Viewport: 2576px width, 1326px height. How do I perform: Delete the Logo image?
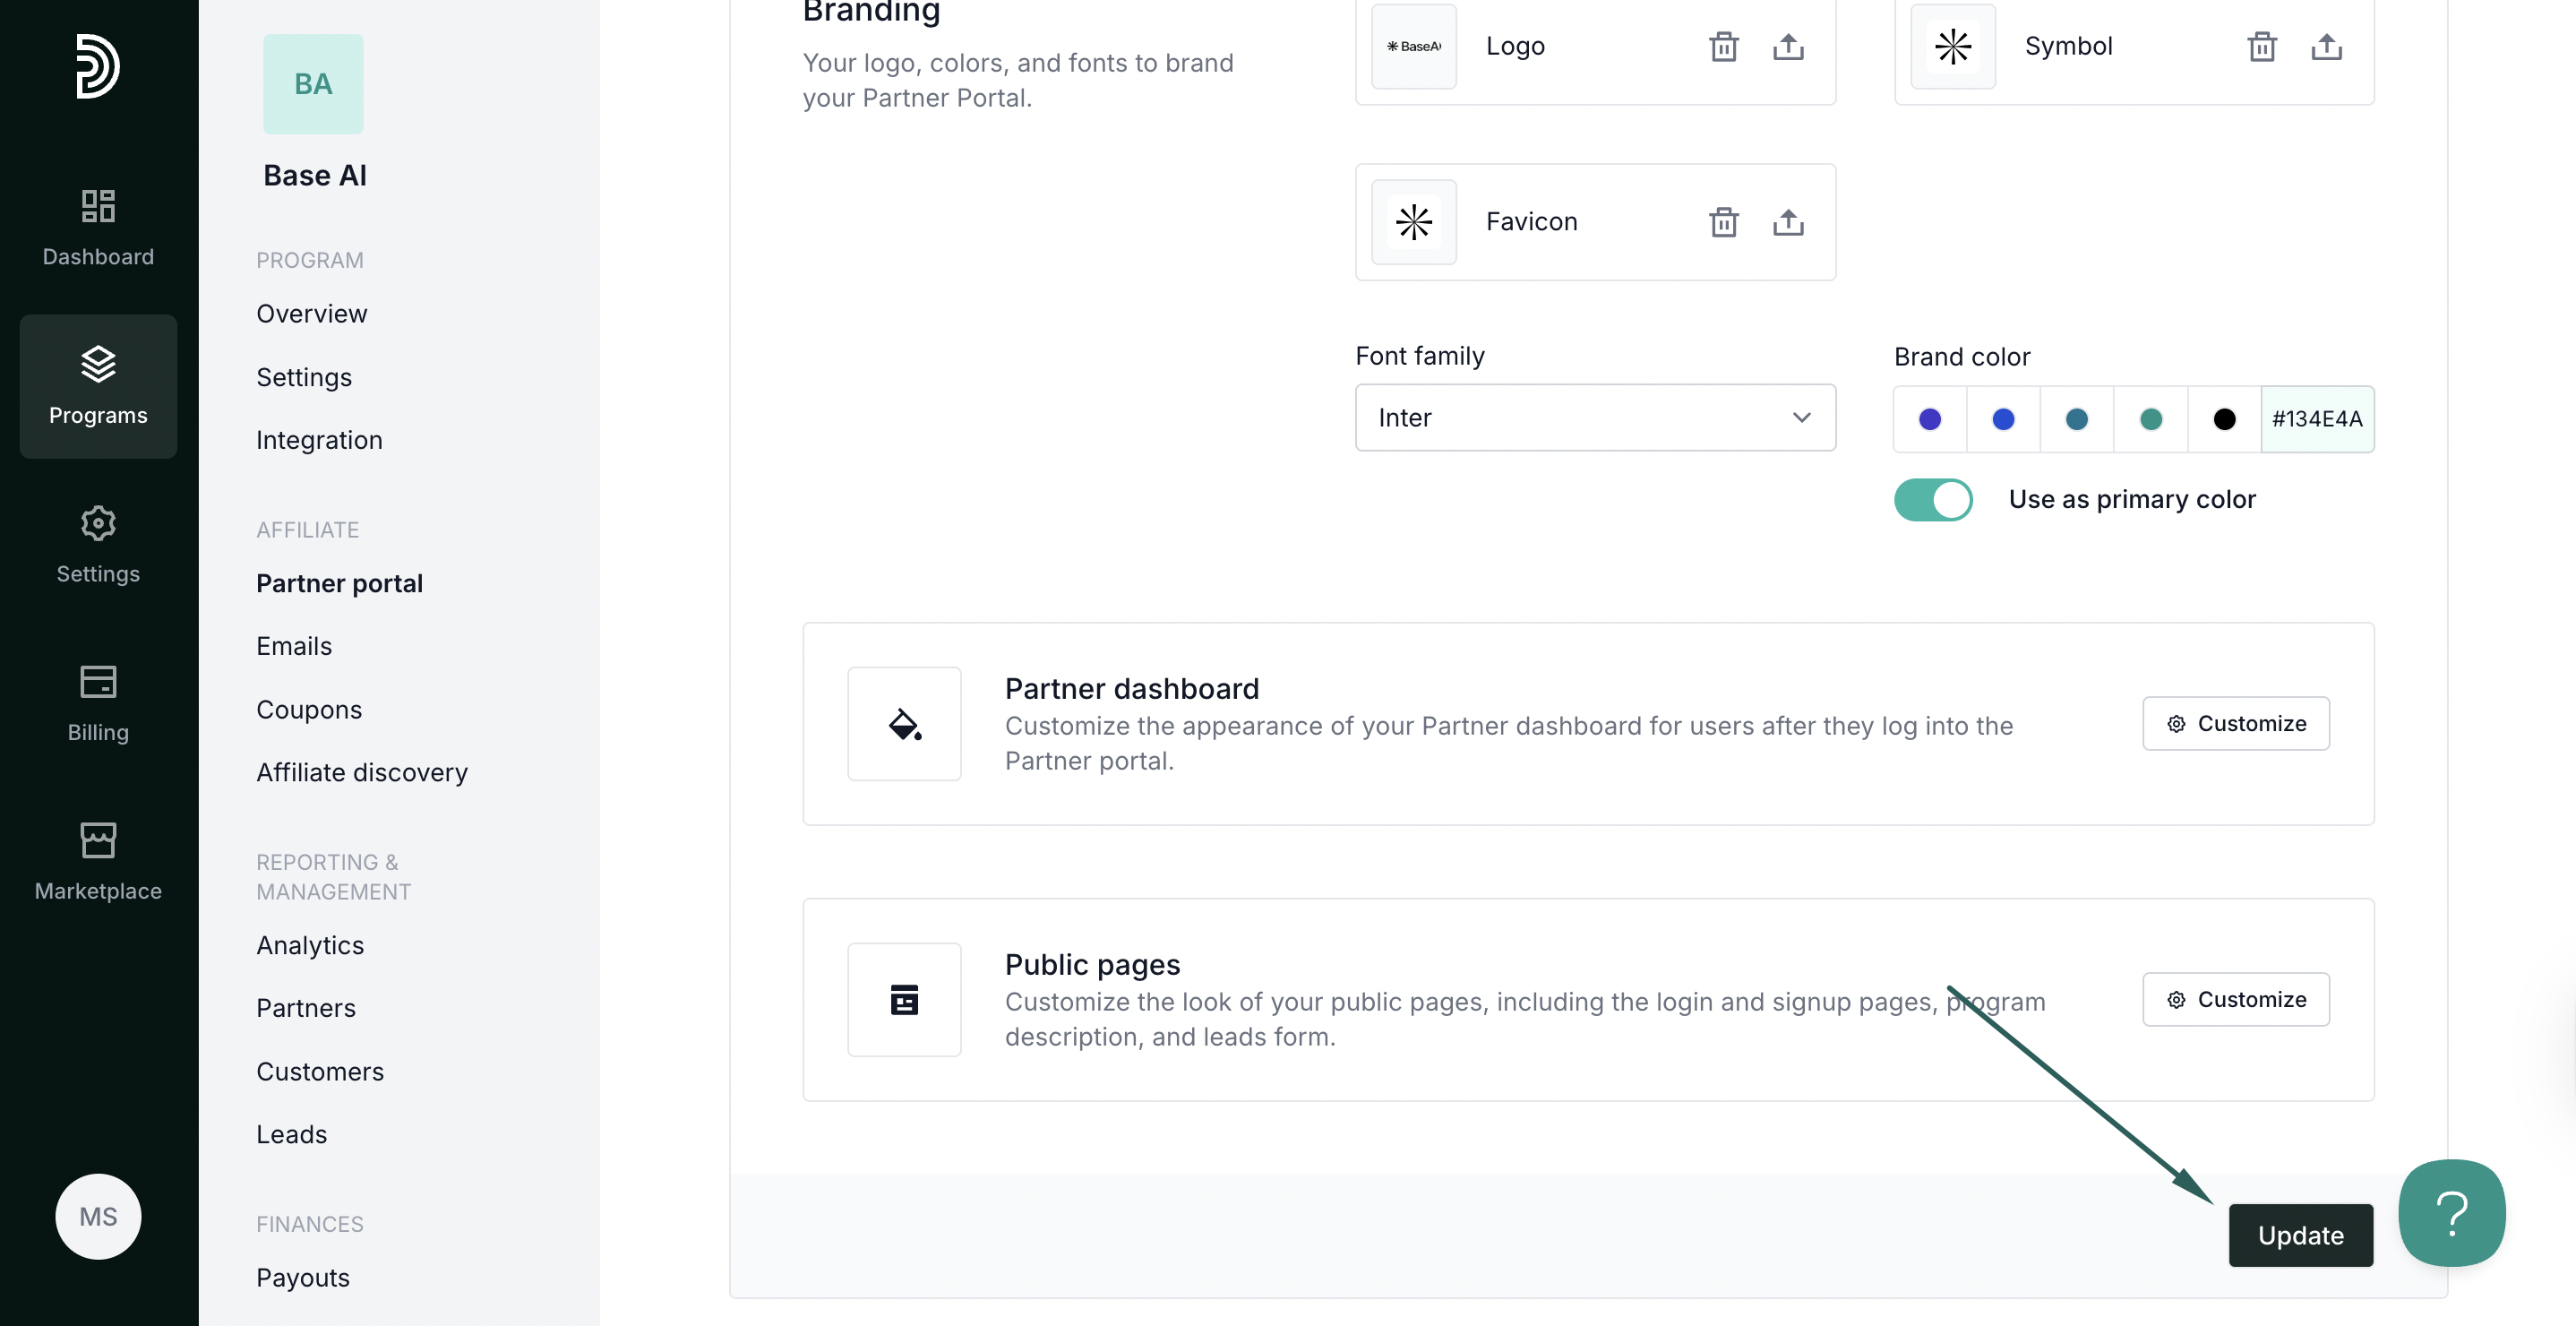tap(1723, 46)
